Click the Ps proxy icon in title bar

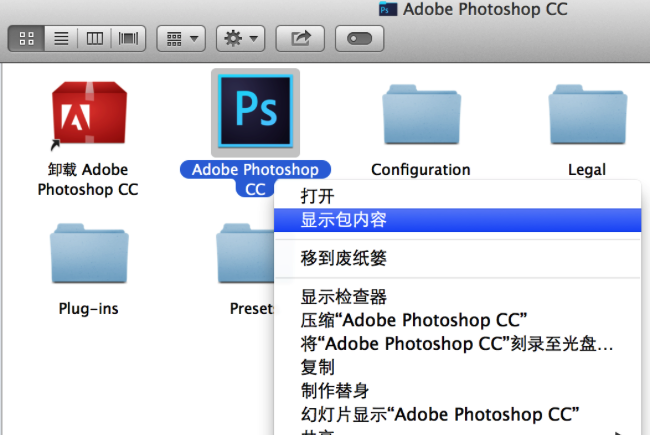(388, 9)
